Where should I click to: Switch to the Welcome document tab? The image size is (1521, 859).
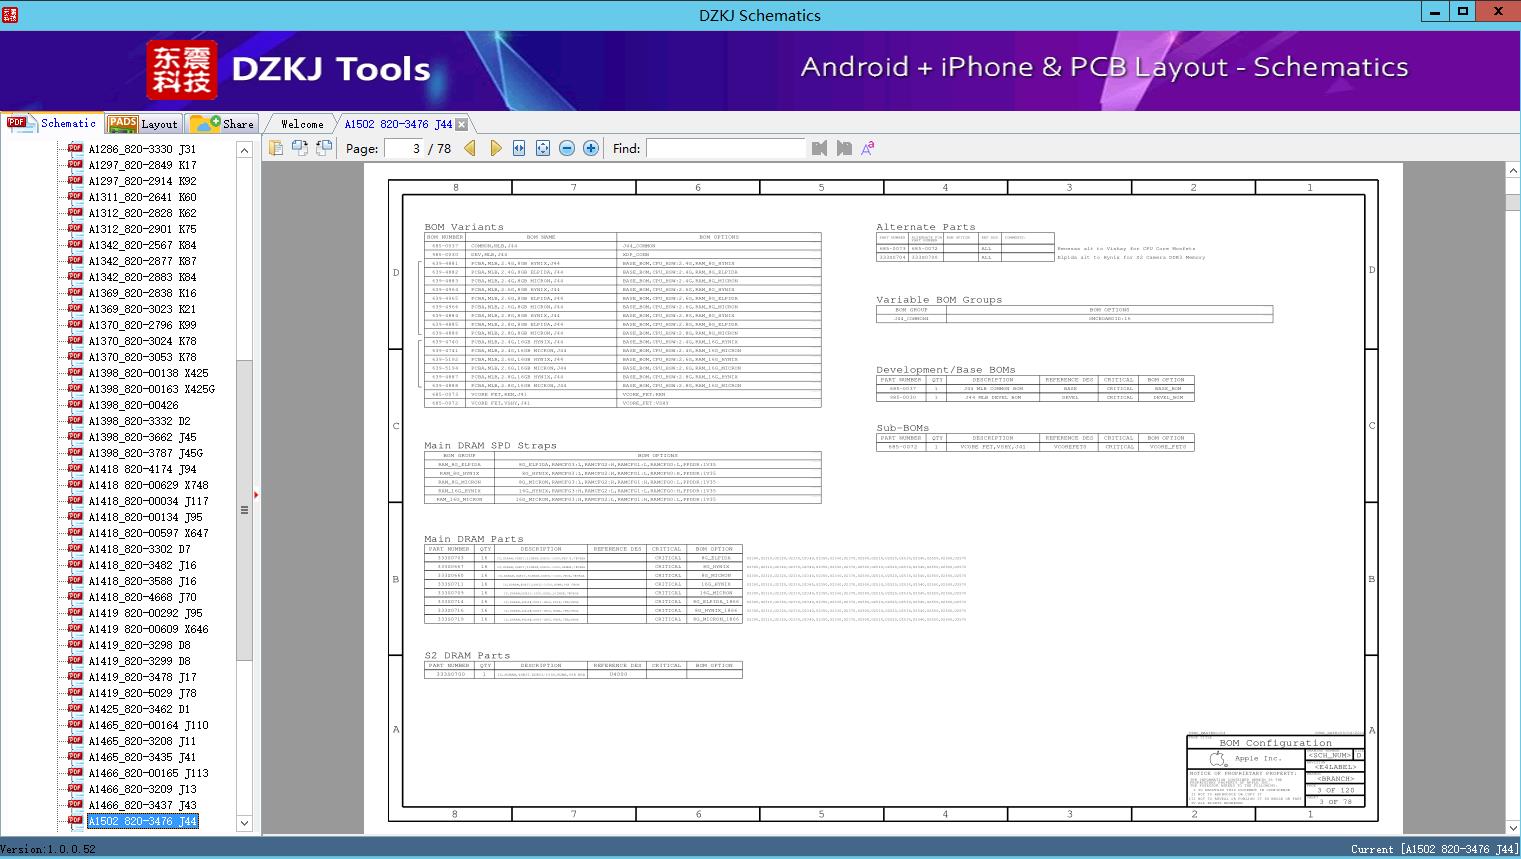(x=302, y=124)
